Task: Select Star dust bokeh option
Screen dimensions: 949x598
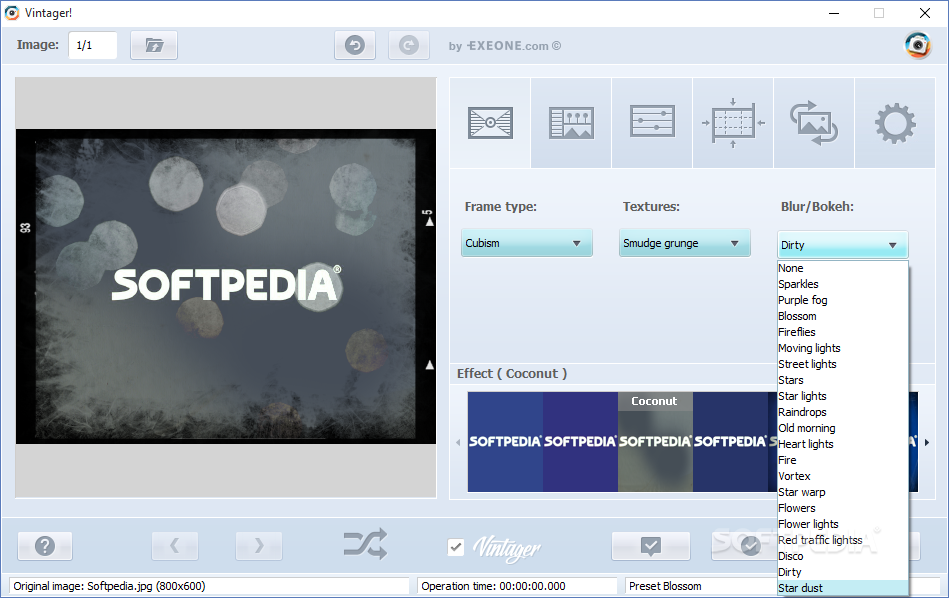Action: (x=842, y=588)
